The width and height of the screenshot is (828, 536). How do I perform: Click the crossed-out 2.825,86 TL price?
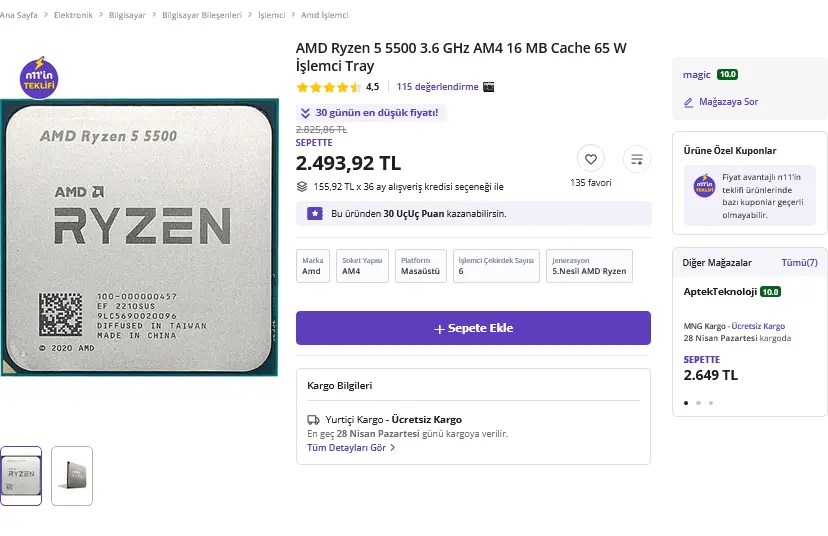321,129
